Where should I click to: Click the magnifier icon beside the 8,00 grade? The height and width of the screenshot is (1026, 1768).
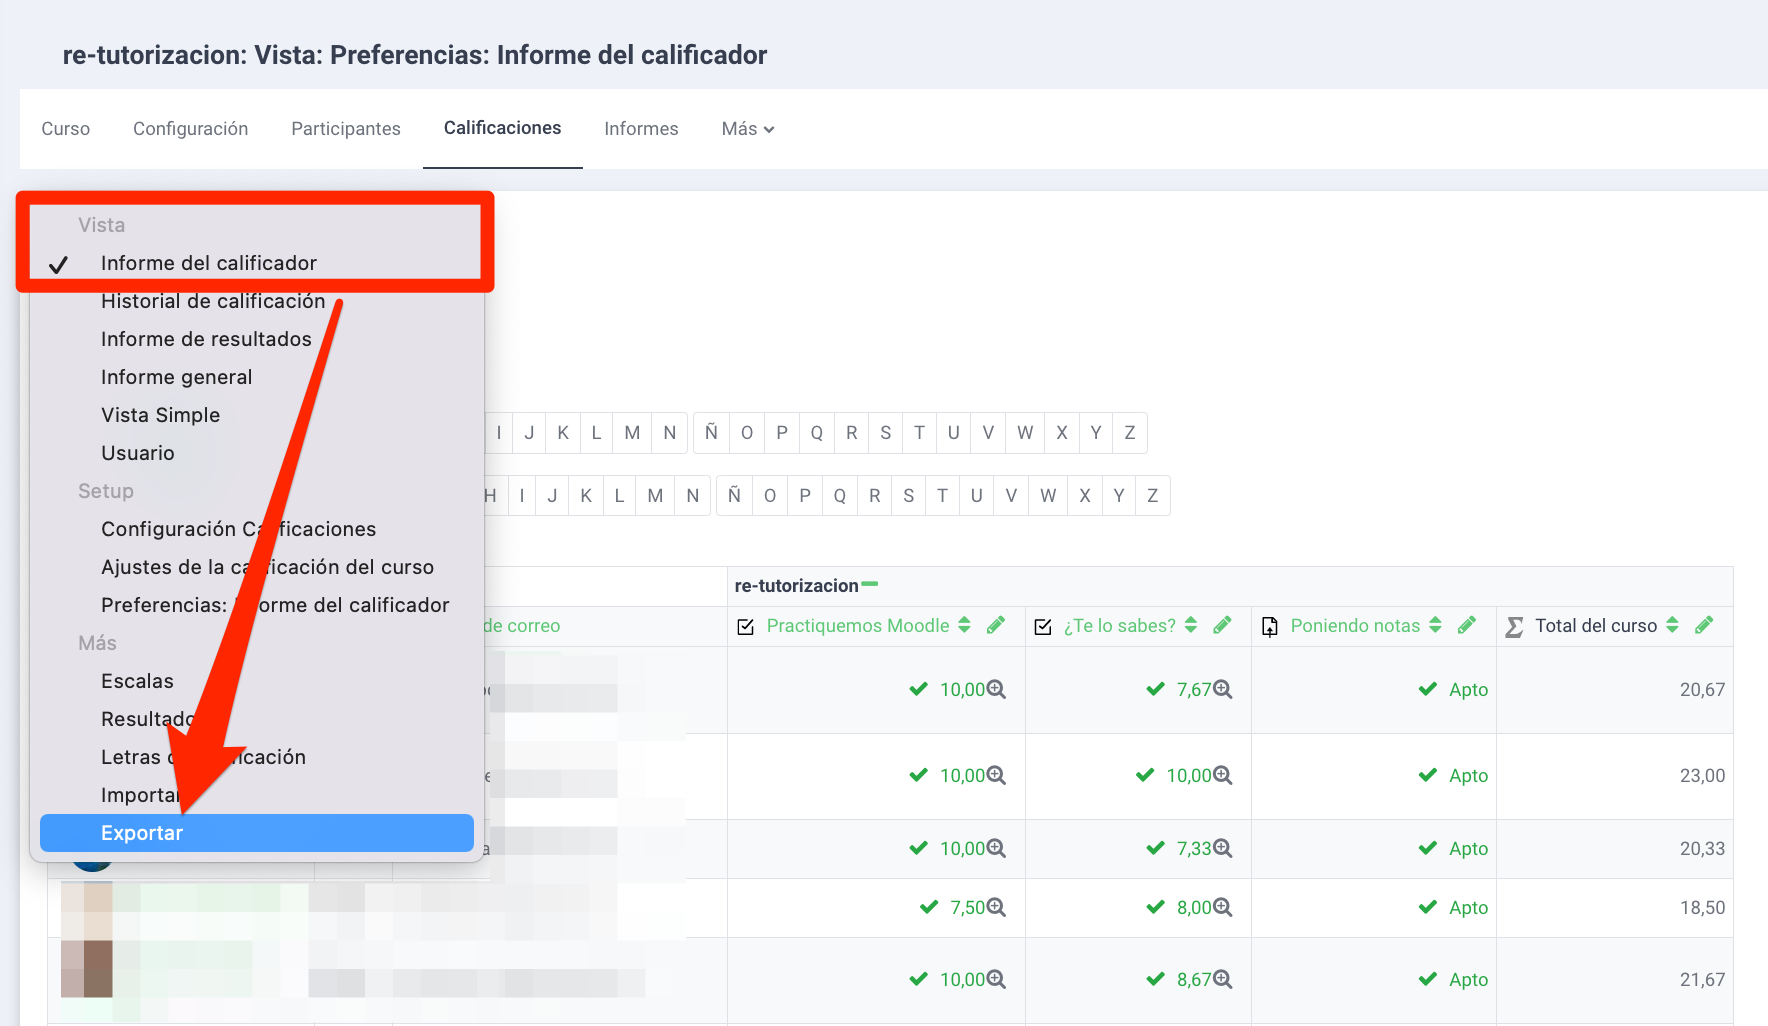pos(1222,907)
